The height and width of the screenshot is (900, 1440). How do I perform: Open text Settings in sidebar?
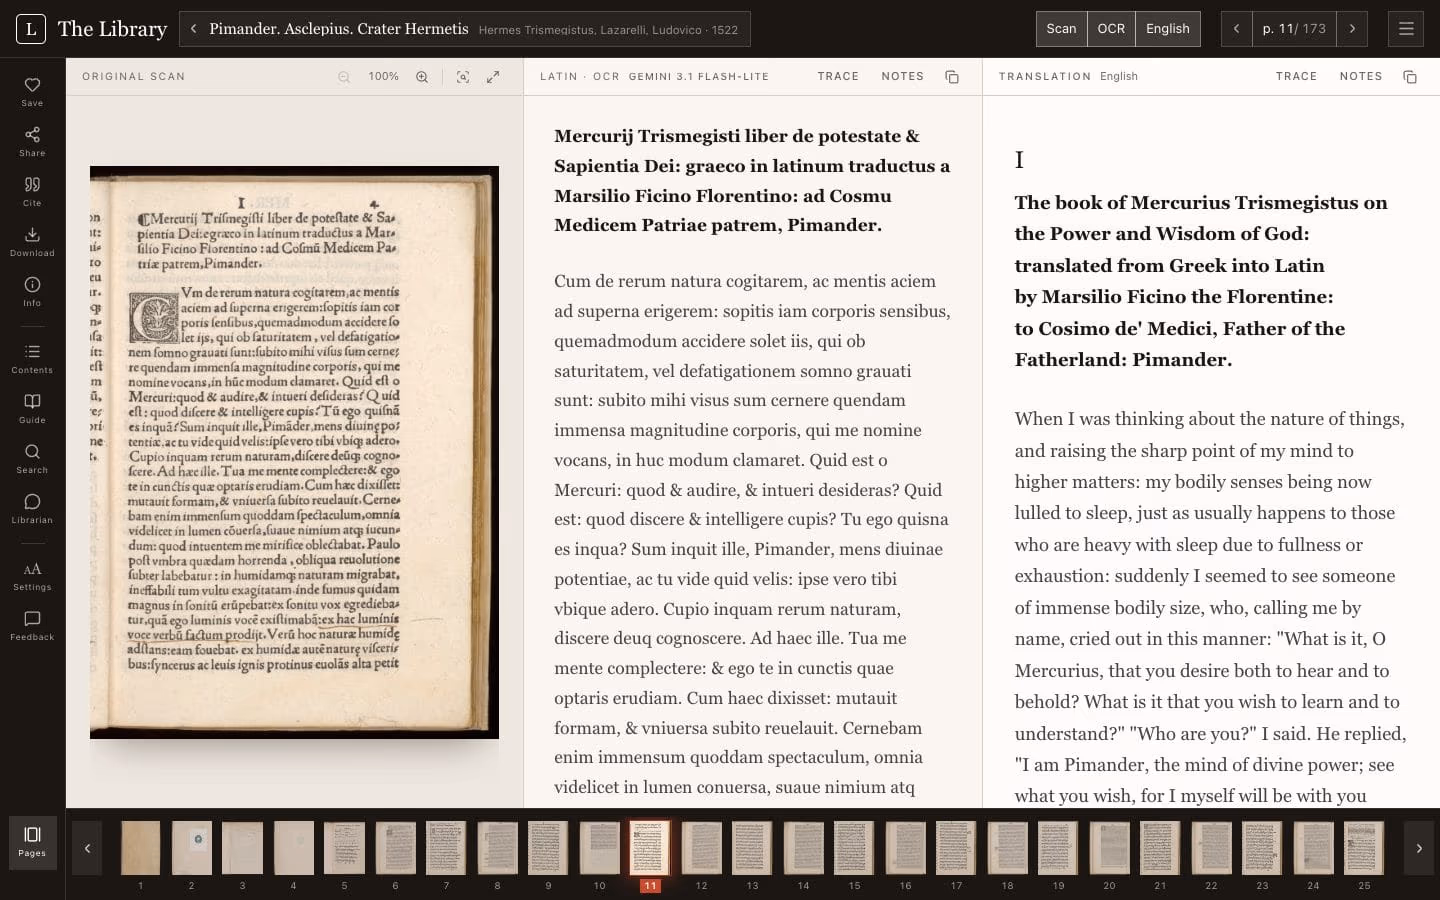click(x=32, y=575)
